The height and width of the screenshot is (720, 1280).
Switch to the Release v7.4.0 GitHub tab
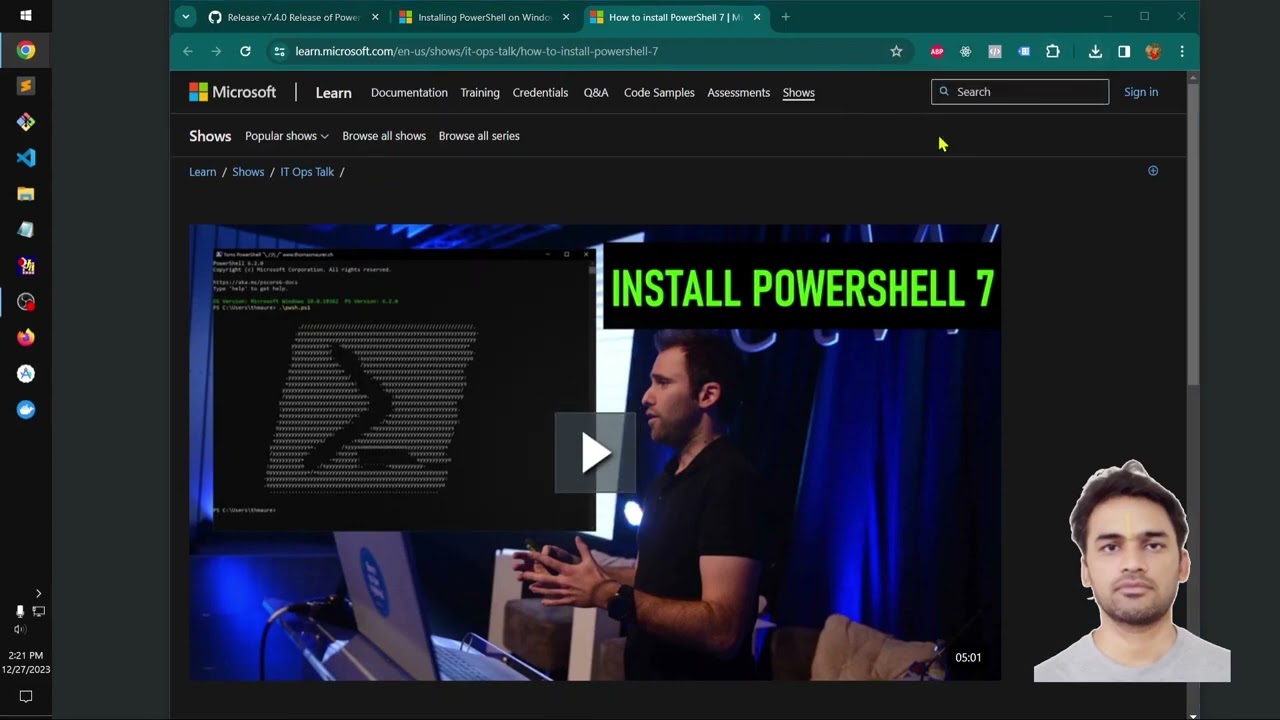[x=293, y=17]
